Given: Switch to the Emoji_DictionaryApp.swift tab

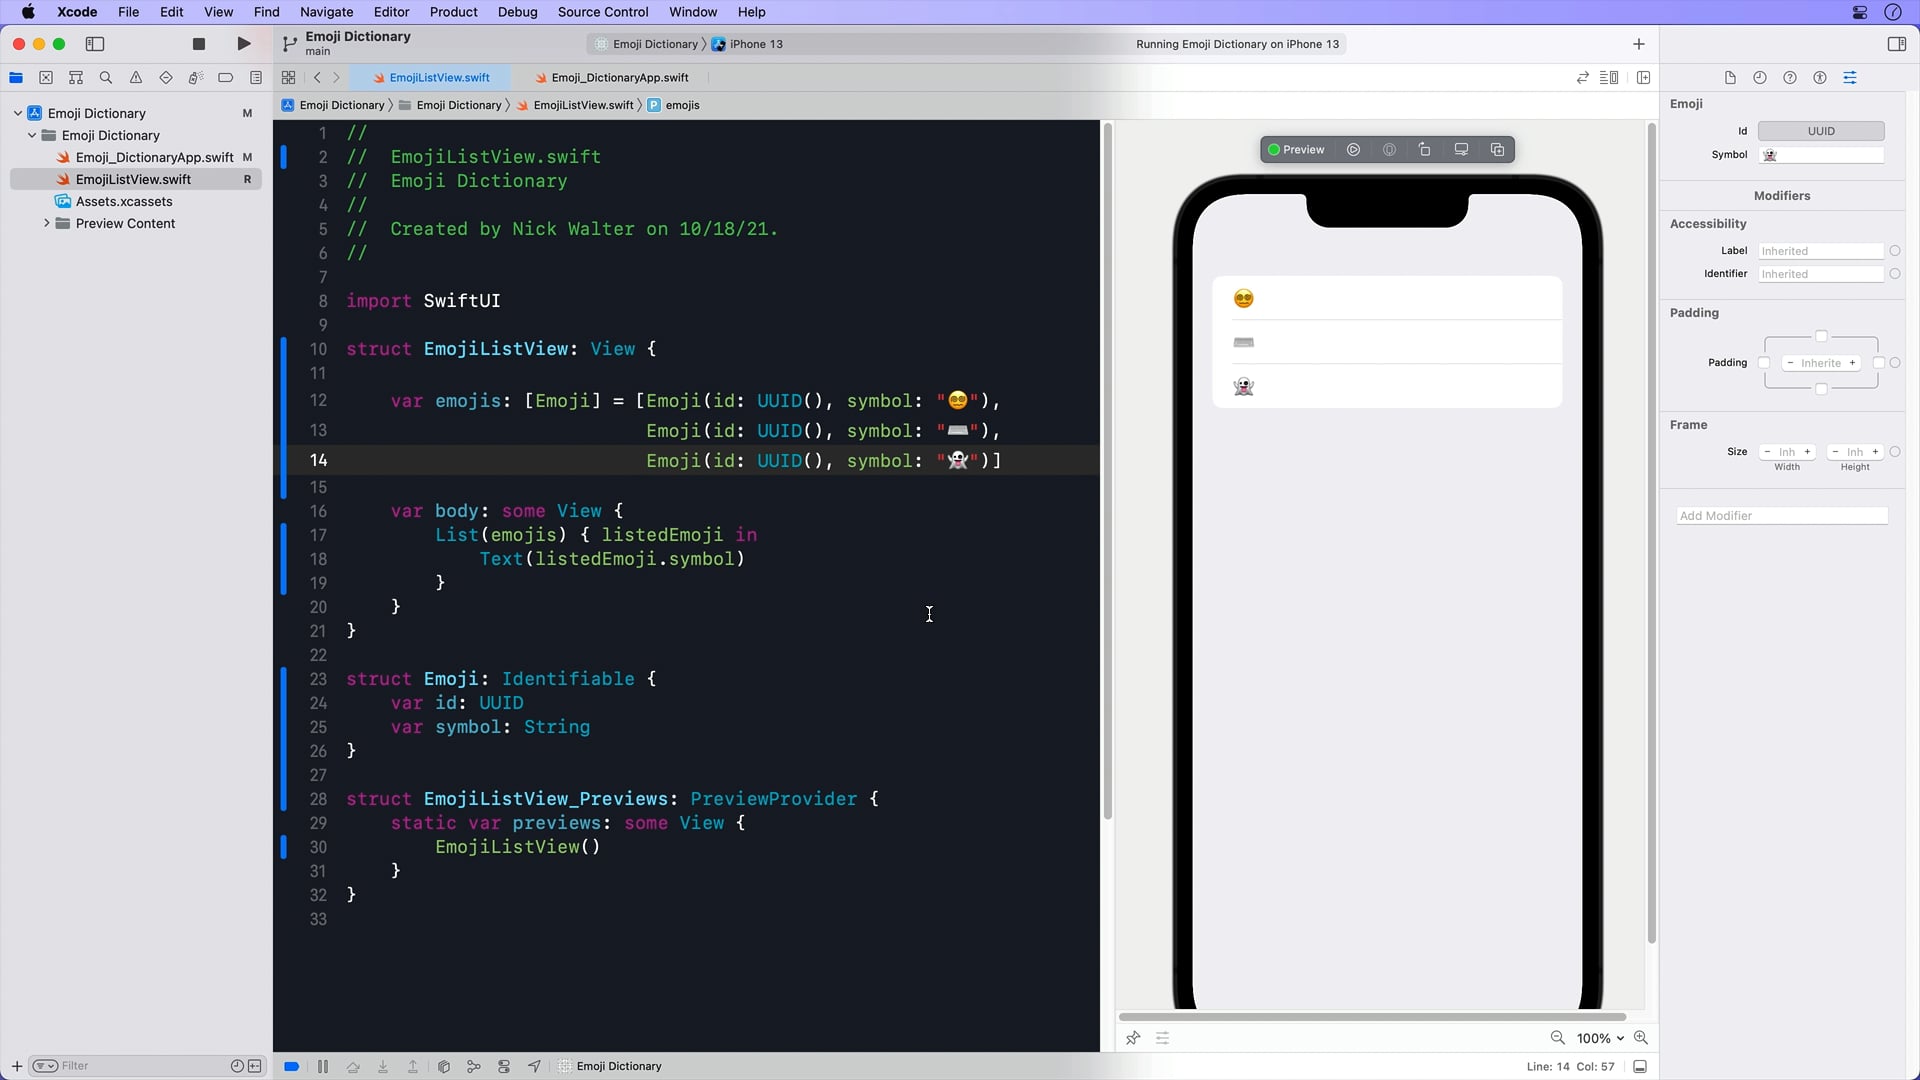Looking at the screenshot, I should pos(611,78).
